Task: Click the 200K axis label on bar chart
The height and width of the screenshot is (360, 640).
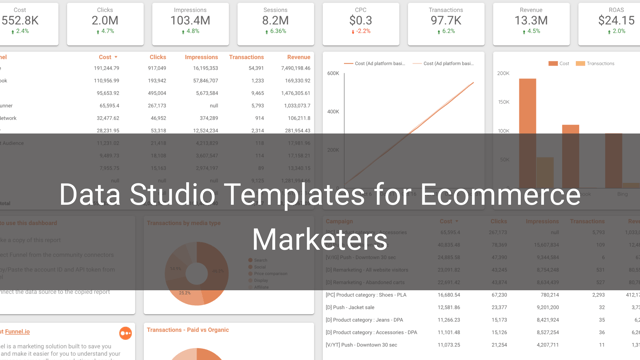Action: coord(503,73)
